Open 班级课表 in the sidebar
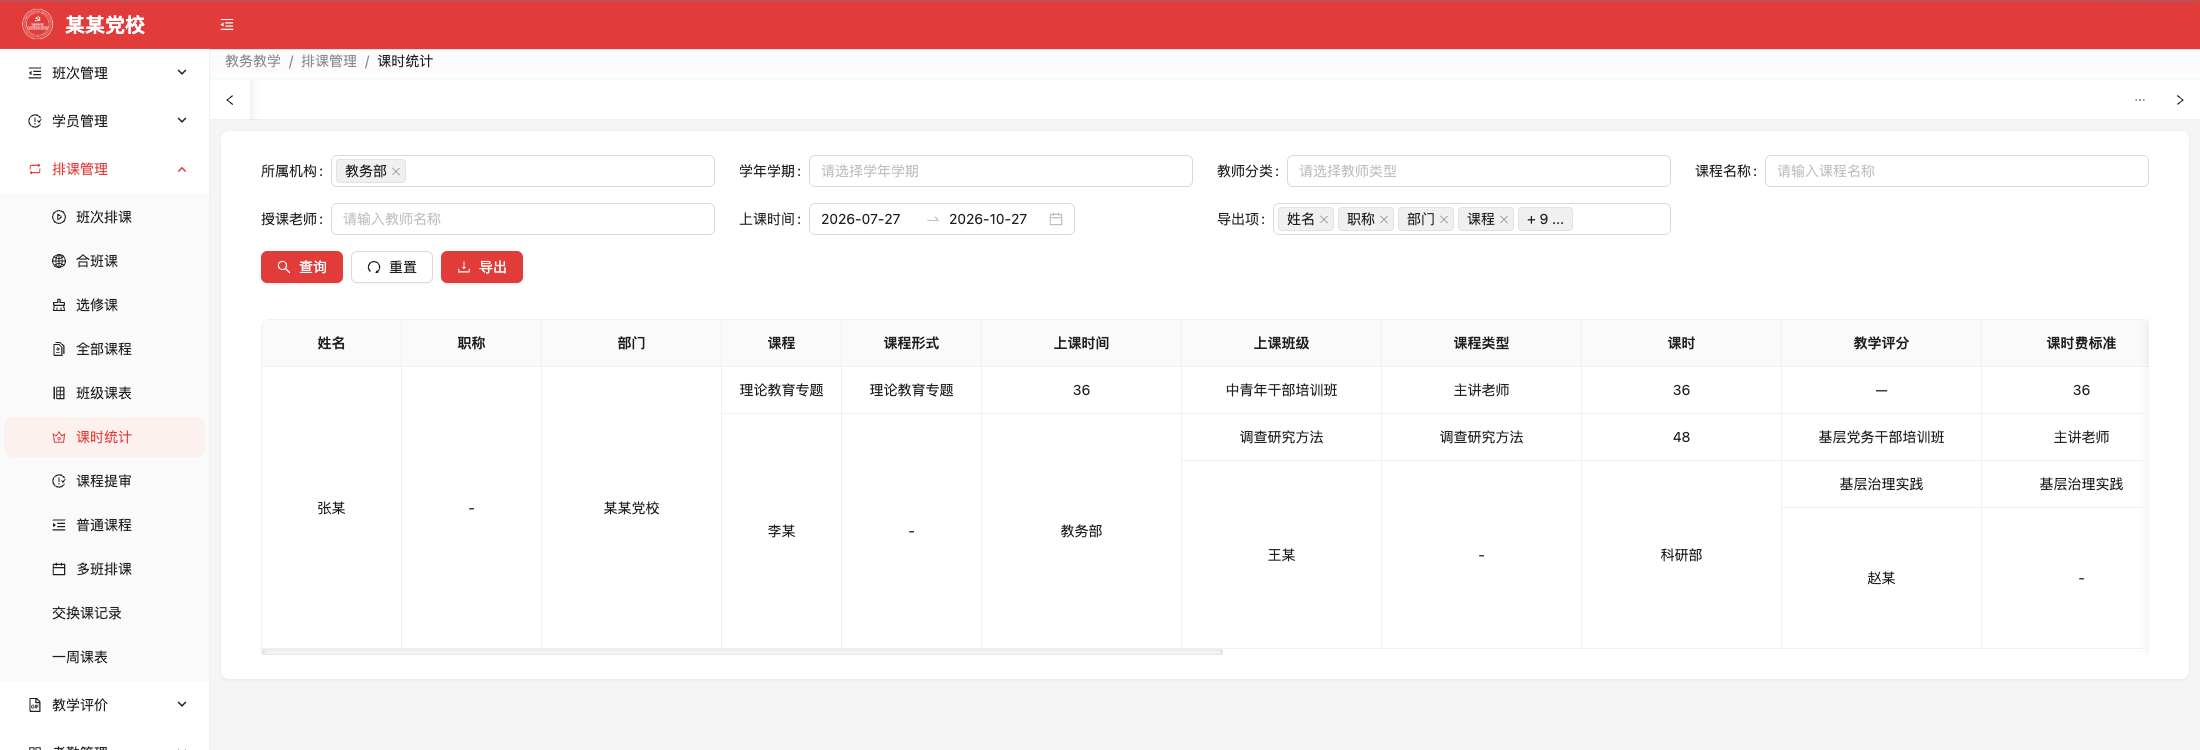The width and height of the screenshot is (2200, 750). 104,393
